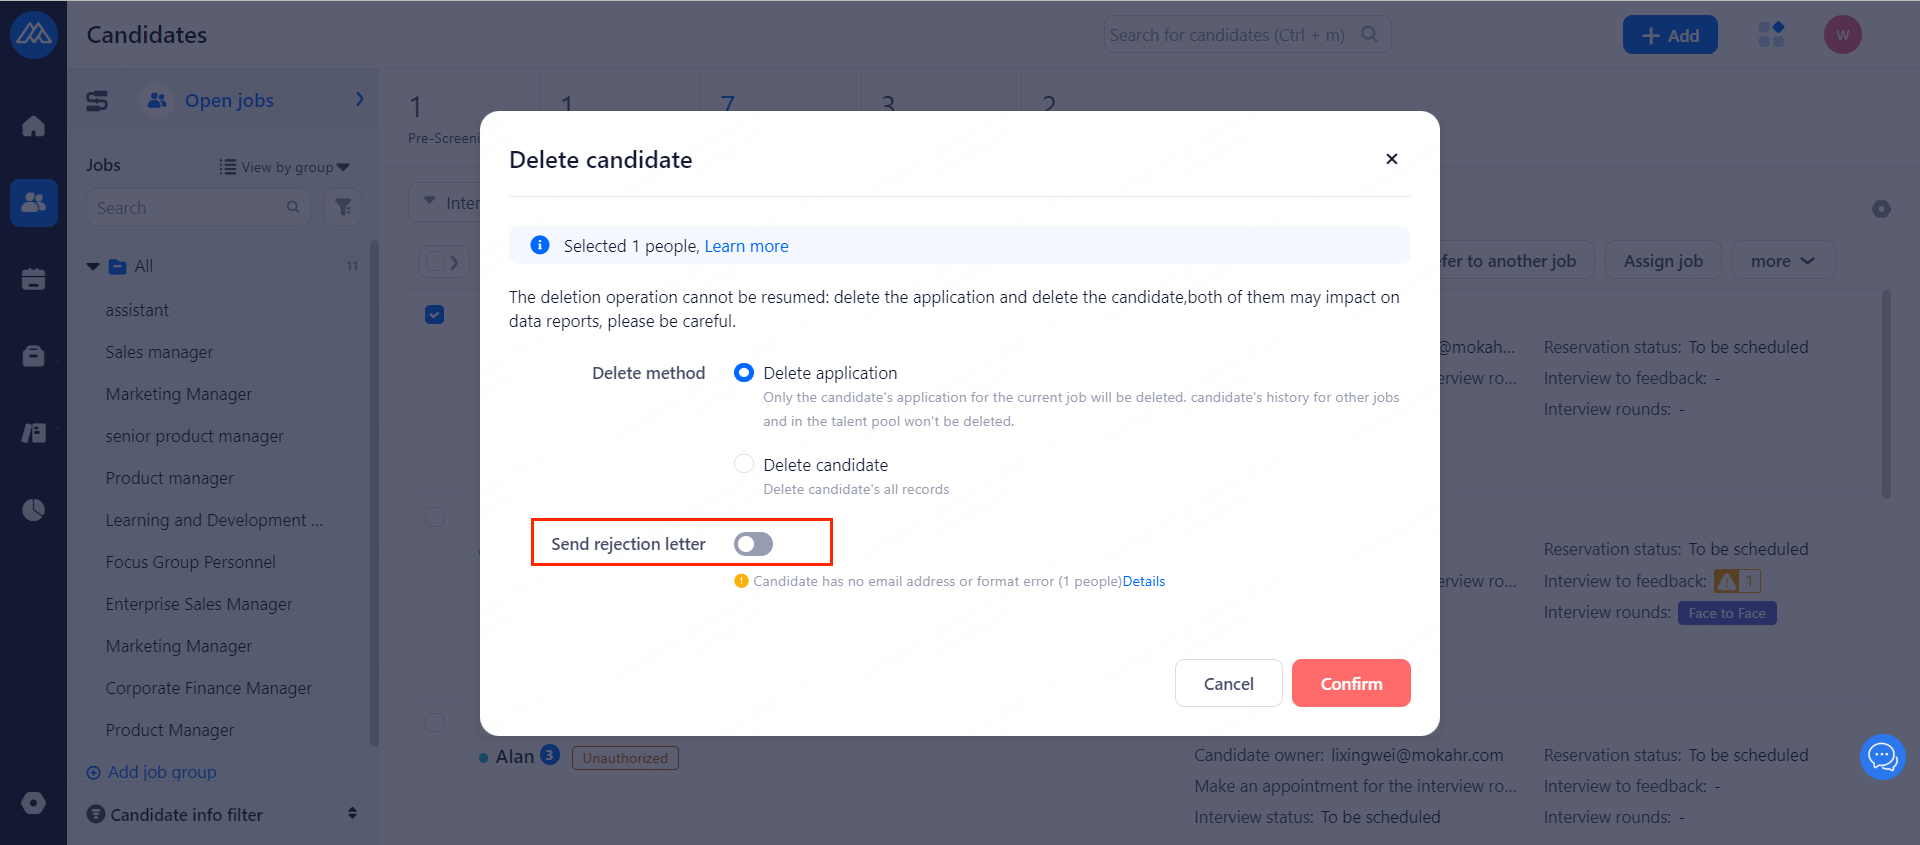Screen dimensions: 1920x845
Task: Collapse the All jobs tree folder
Action: (93, 266)
